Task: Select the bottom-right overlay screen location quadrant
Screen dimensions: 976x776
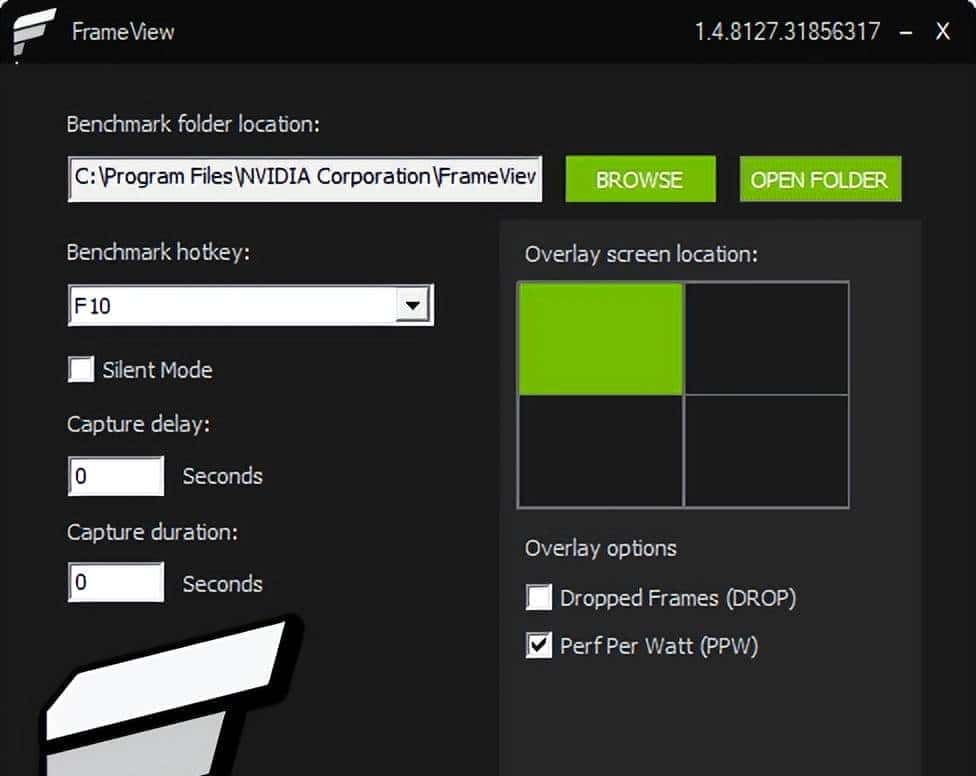Action: click(x=766, y=451)
